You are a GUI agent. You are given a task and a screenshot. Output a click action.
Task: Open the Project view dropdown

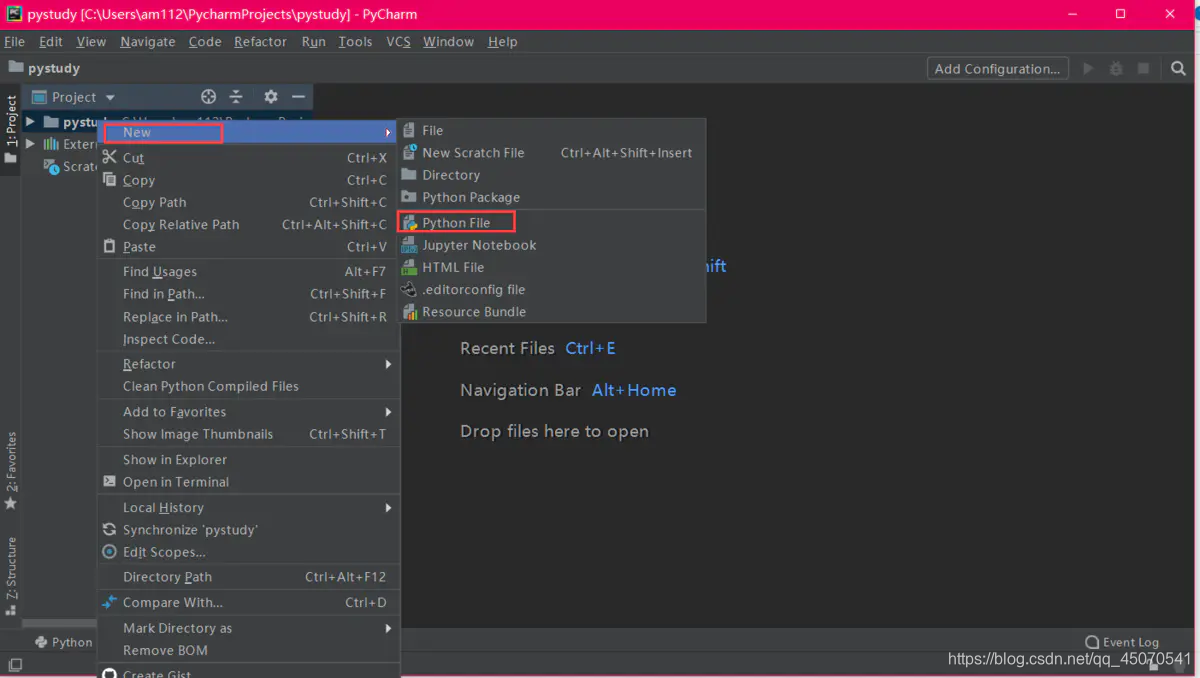click(x=110, y=97)
